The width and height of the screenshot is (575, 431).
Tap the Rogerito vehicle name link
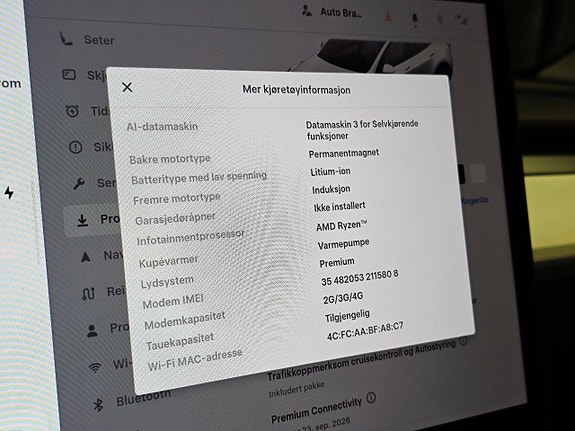[475, 200]
